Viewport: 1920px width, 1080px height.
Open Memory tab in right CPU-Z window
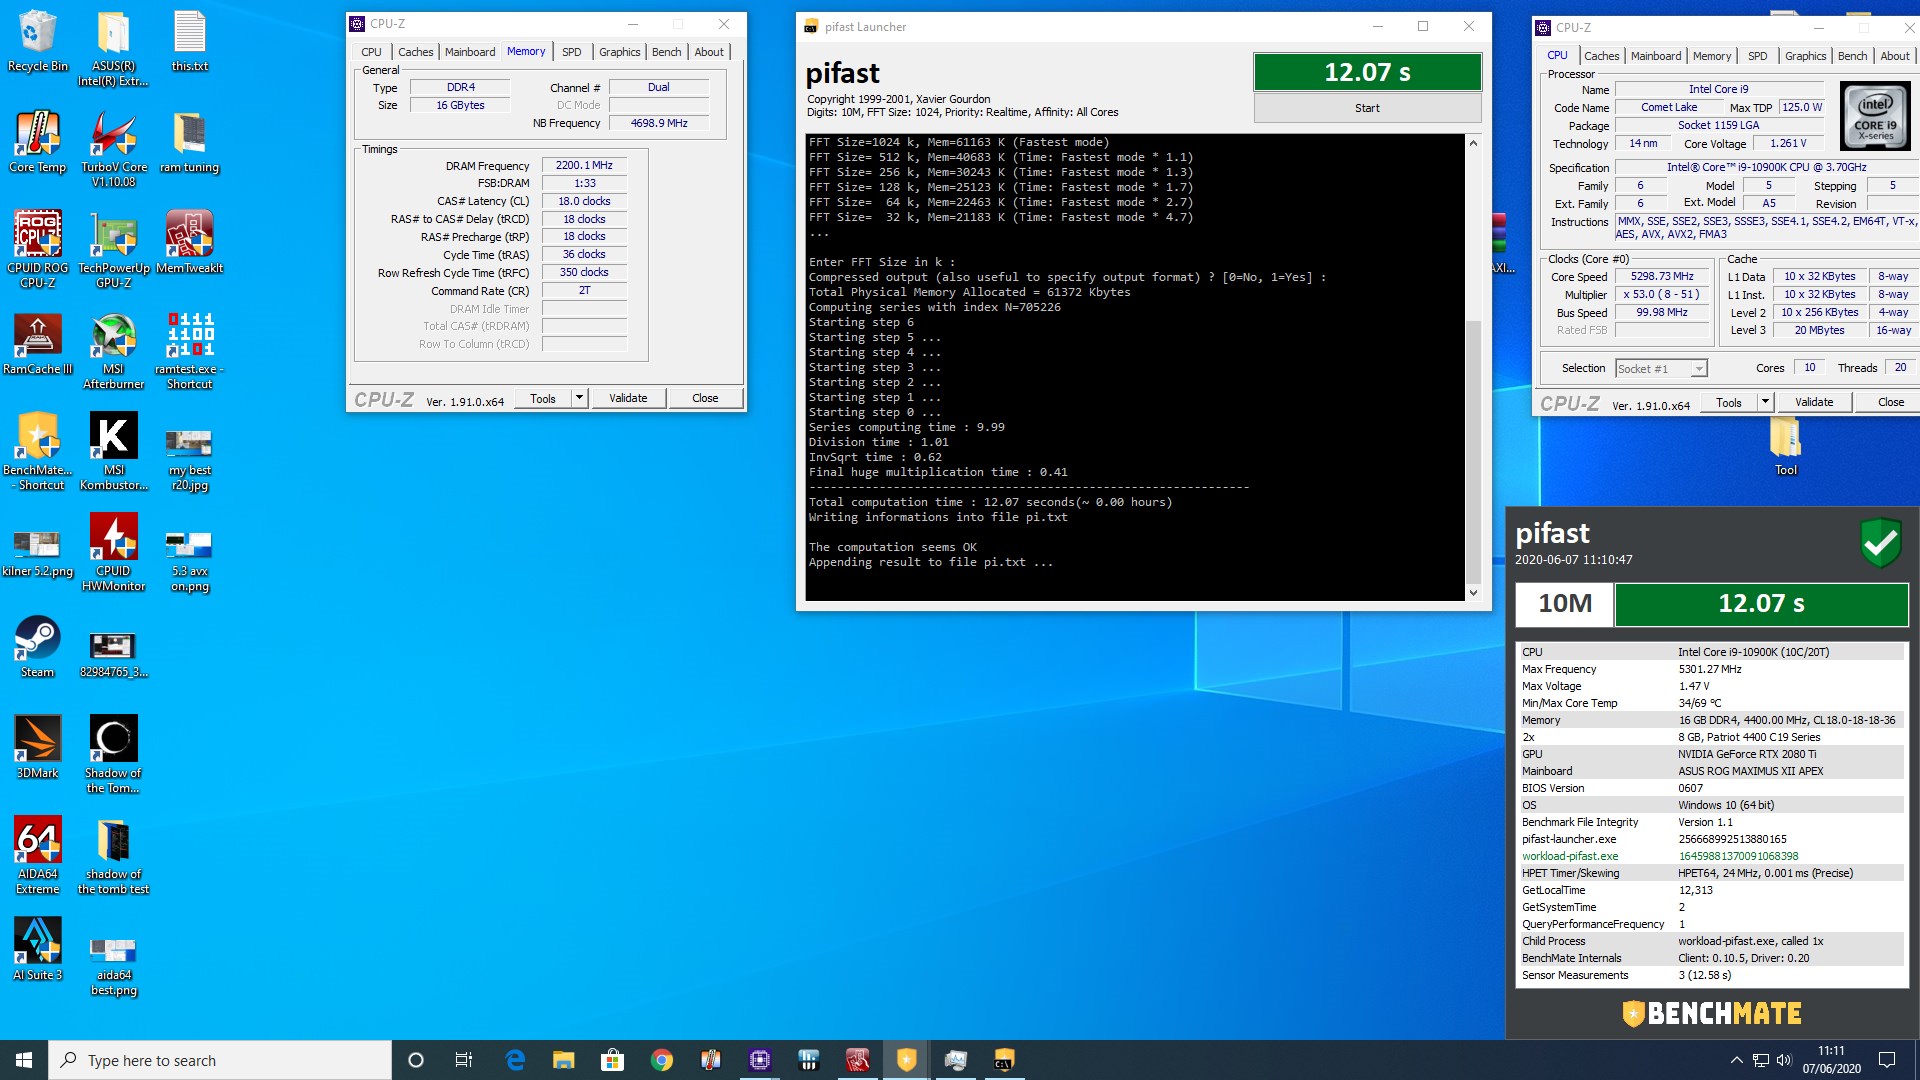(1711, 56)
